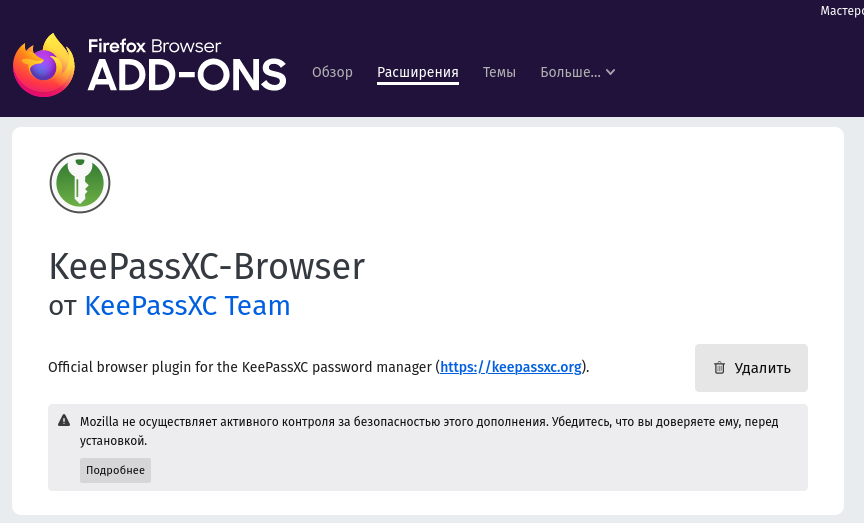Click the word ADD-ONS in the header
Screen dimensions: 864x523
pos(187,74)
